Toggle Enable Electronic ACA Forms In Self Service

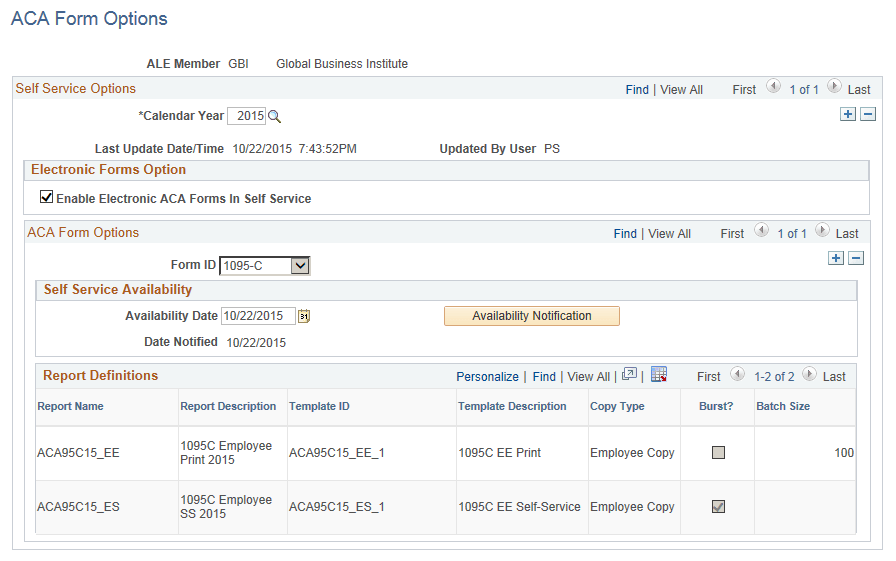pos(46,197)
